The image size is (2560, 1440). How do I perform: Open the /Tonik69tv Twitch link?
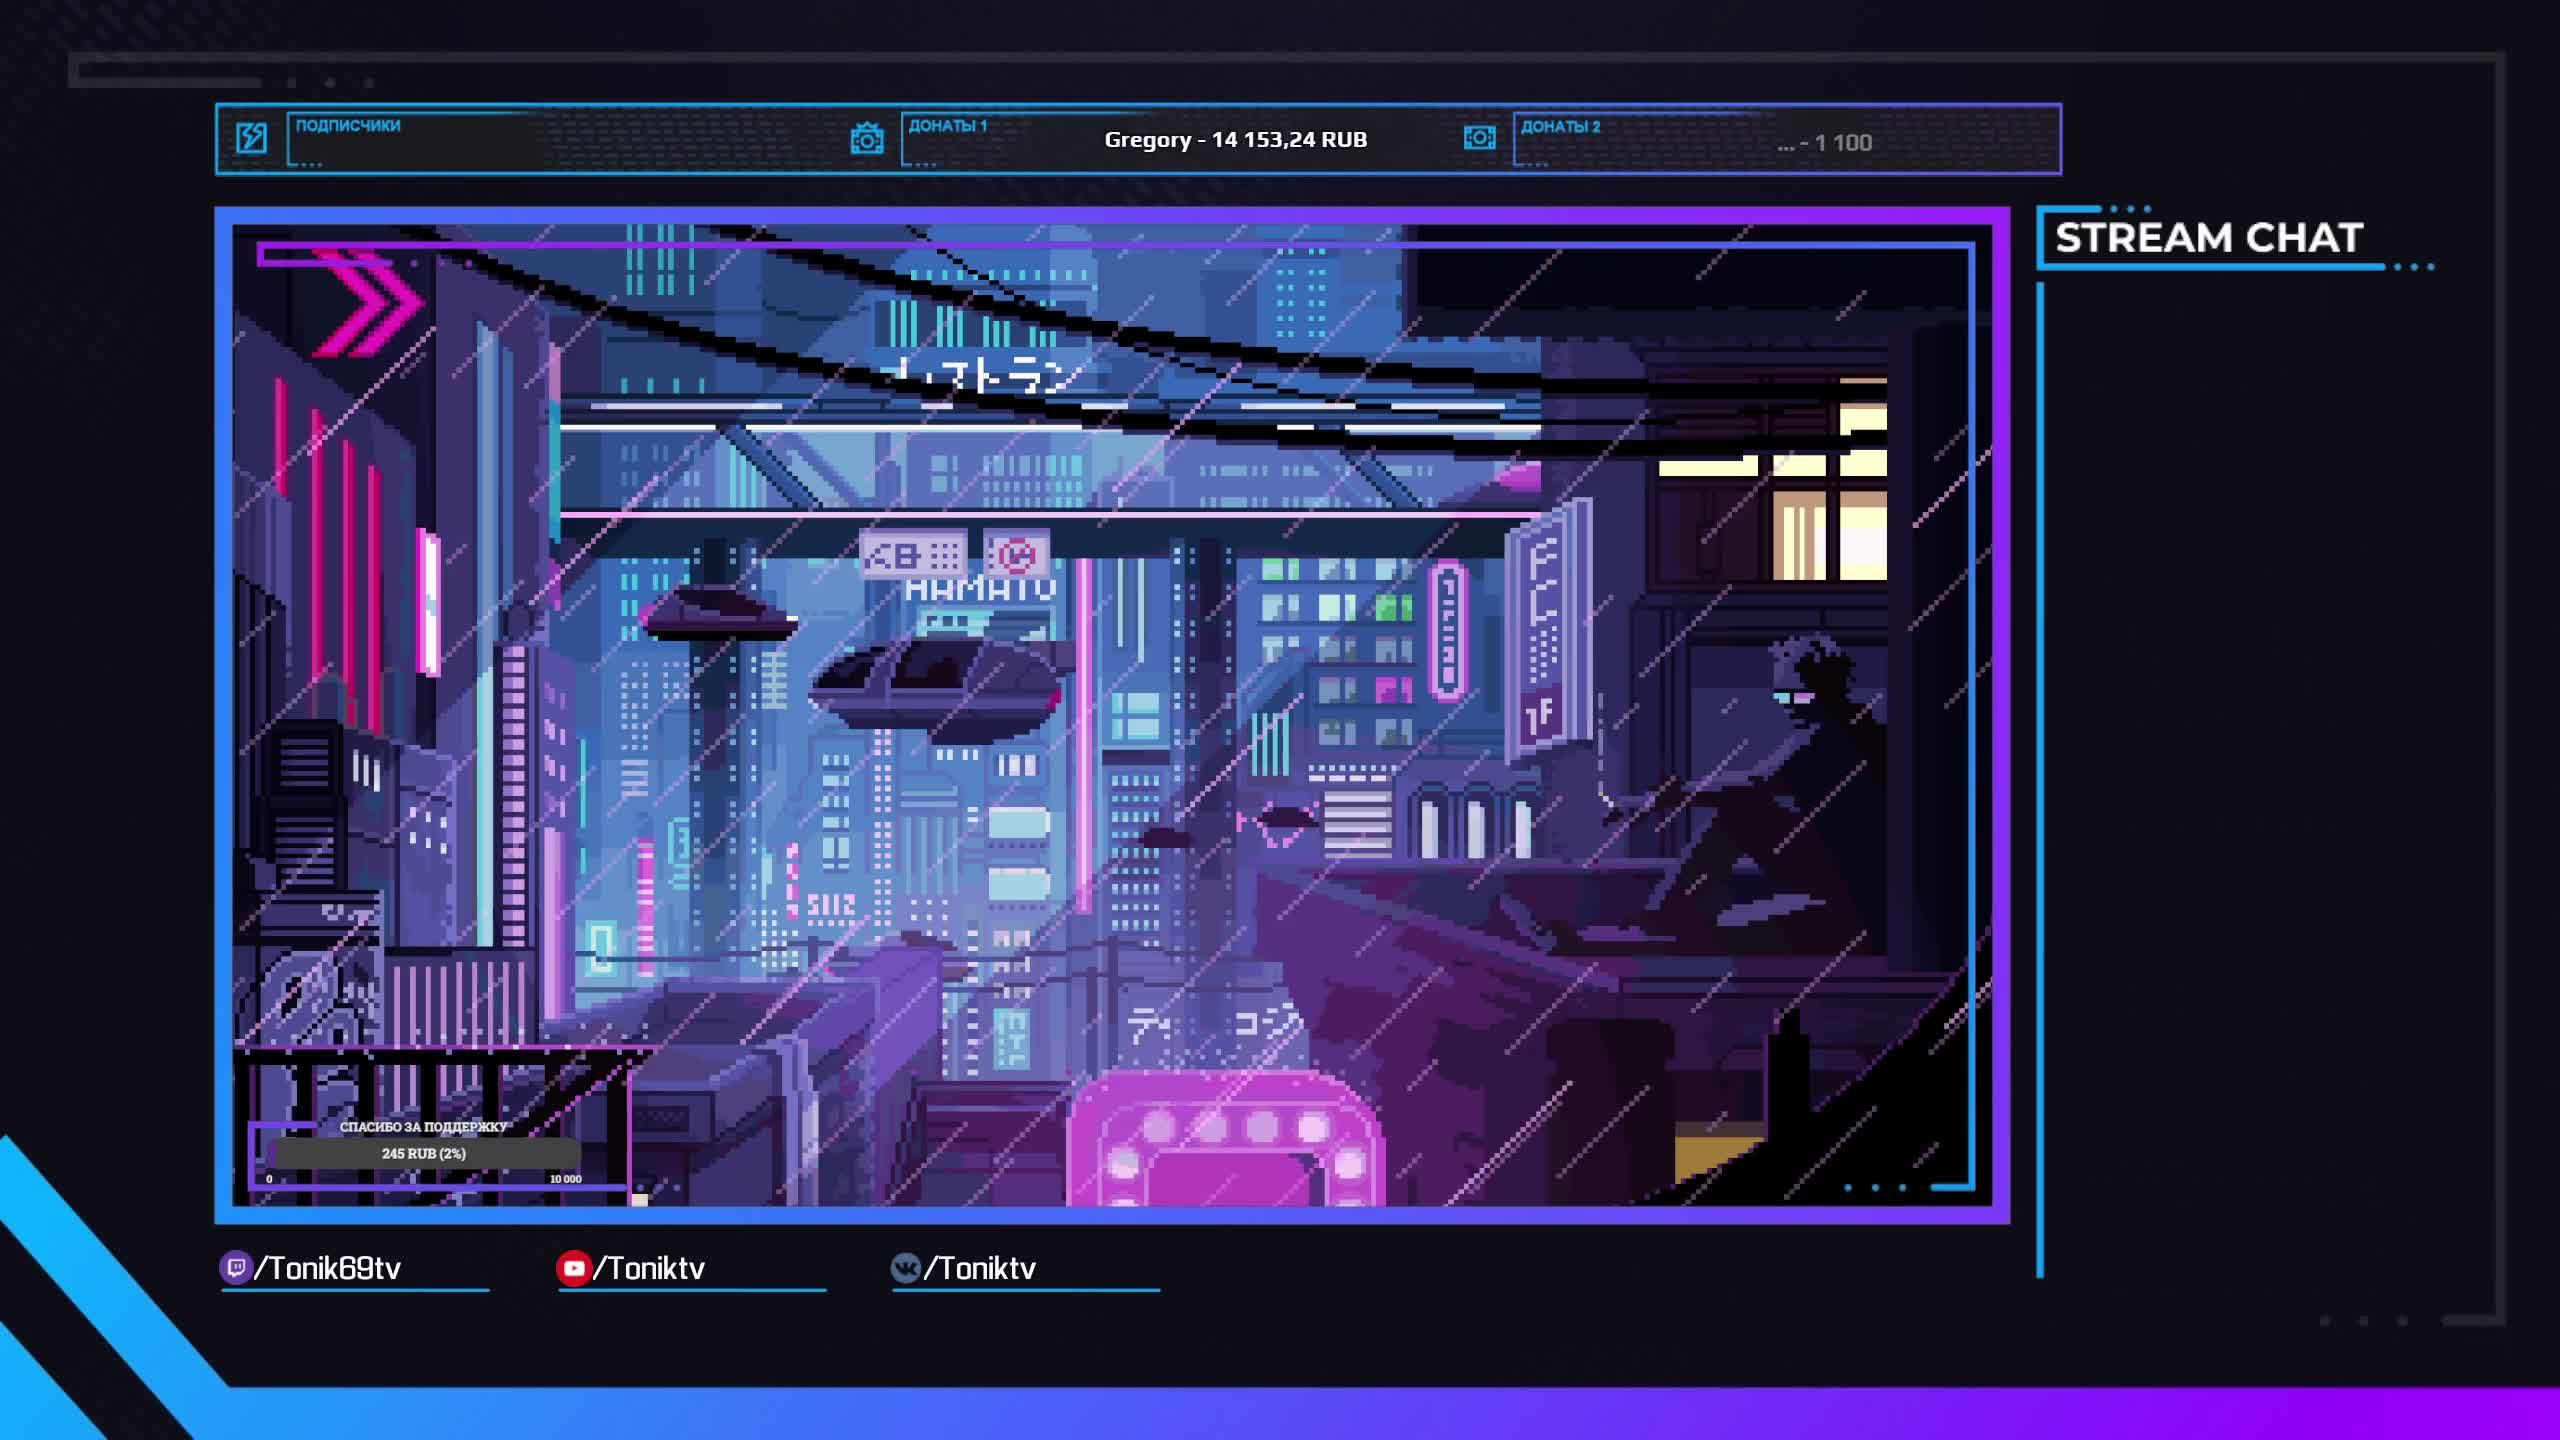click(327, 1269)
